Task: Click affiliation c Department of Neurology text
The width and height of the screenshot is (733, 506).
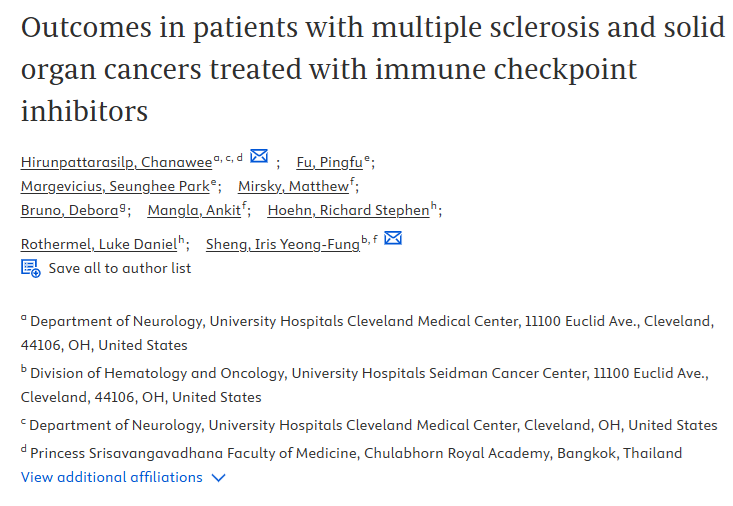Action: point(369,425)
